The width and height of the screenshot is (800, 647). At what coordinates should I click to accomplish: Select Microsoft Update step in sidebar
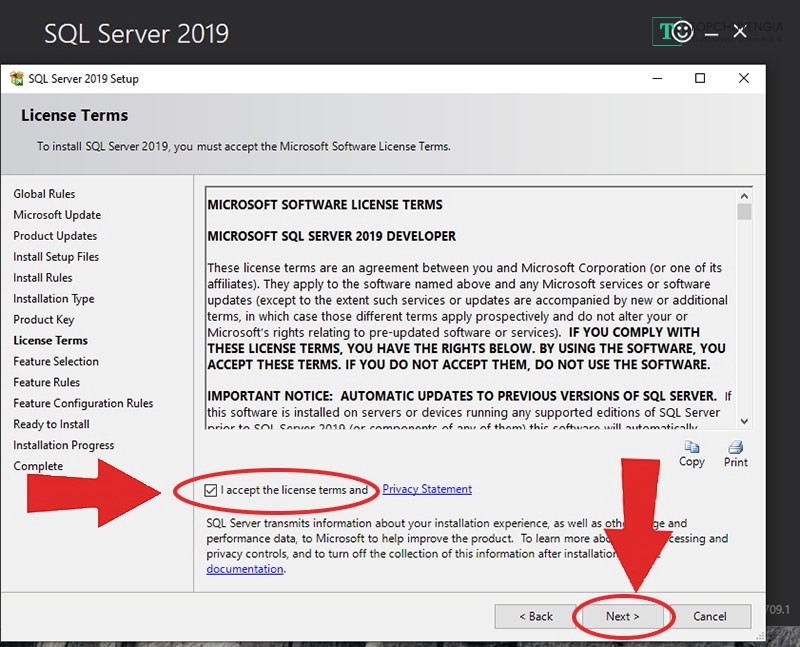[57, 215]
